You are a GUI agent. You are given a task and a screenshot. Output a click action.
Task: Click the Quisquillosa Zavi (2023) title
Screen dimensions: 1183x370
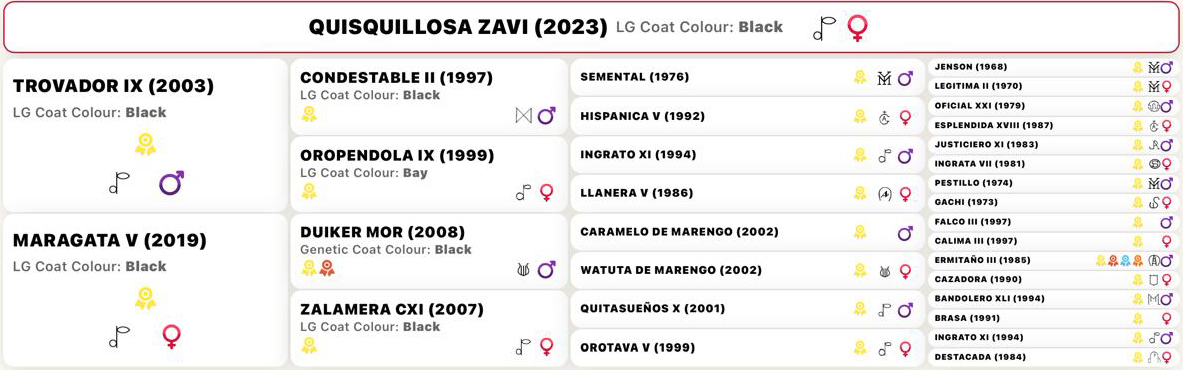(458, 28)
